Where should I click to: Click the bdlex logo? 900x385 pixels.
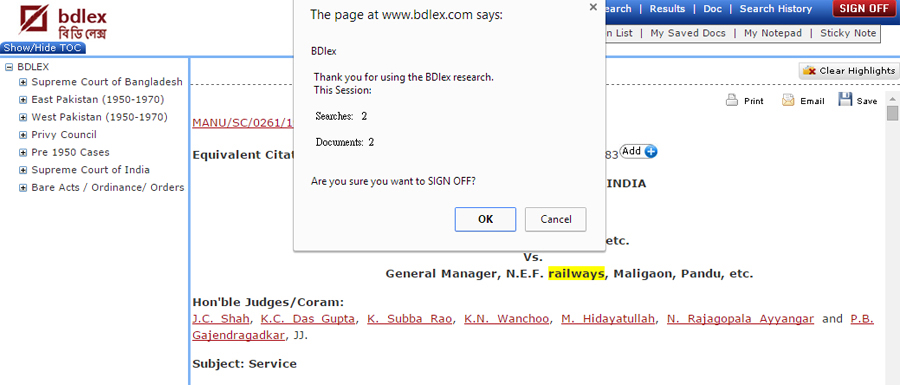[x=63, y=22]
